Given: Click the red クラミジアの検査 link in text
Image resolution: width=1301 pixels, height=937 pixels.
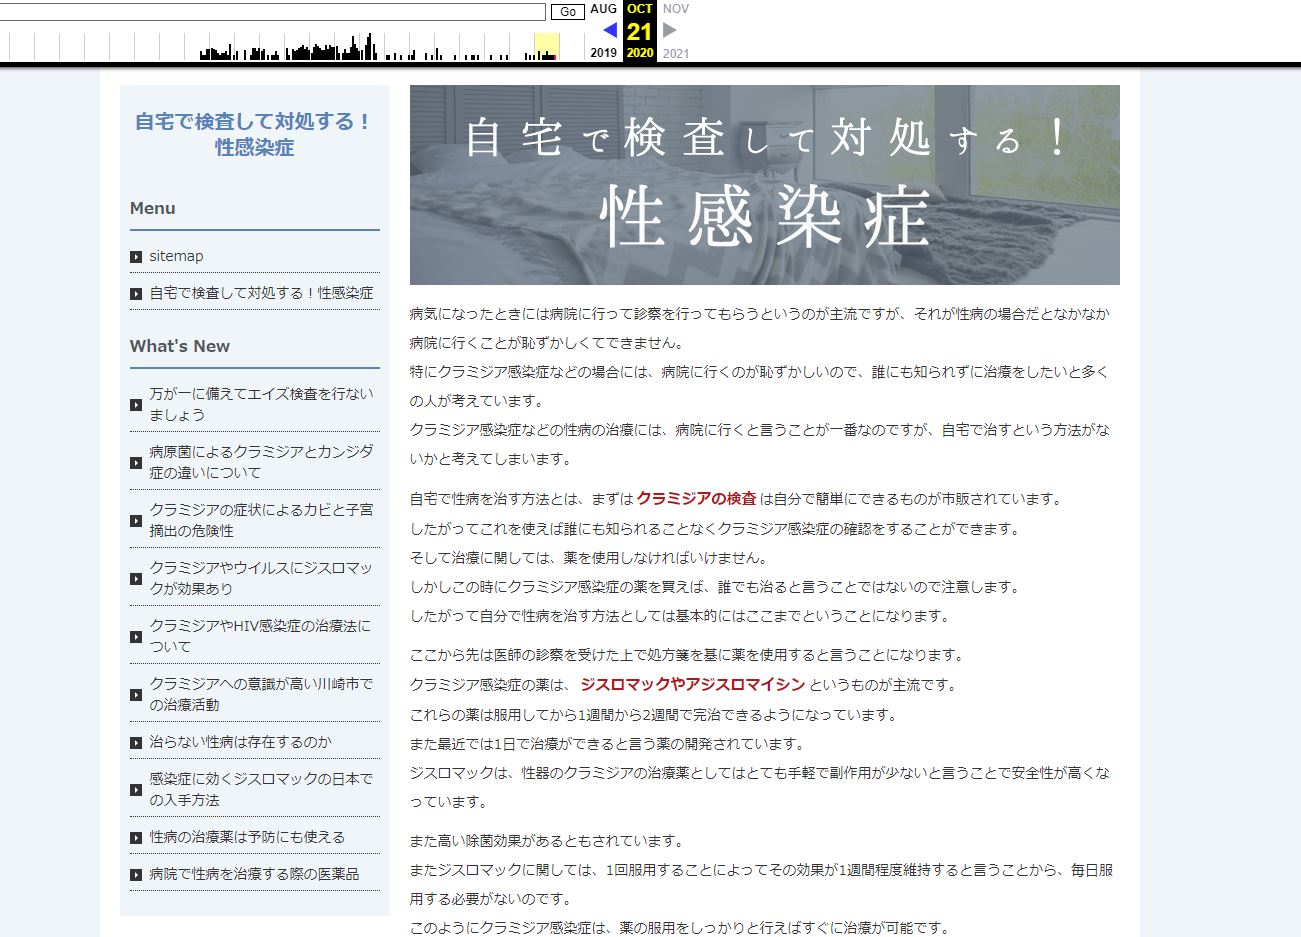Looking at the screenshot, I should coord(696,499).
